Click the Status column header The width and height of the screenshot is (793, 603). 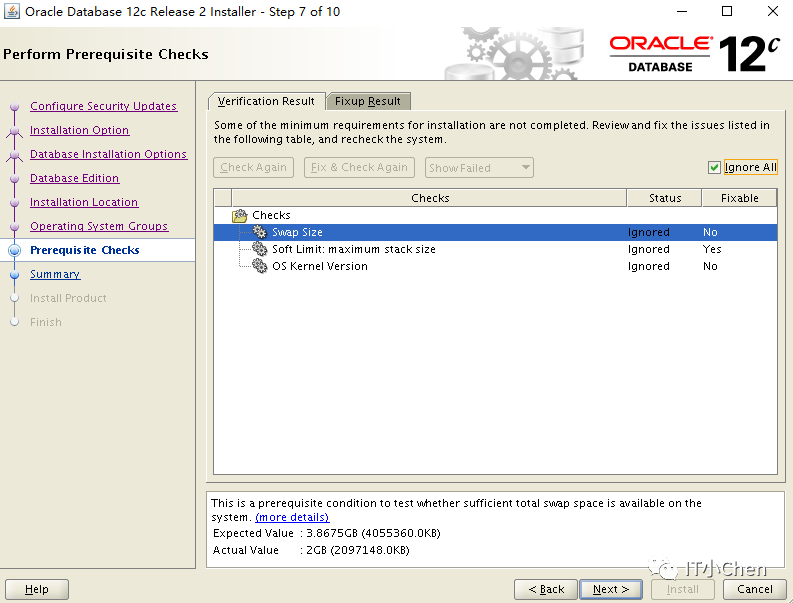pos(665,198)
